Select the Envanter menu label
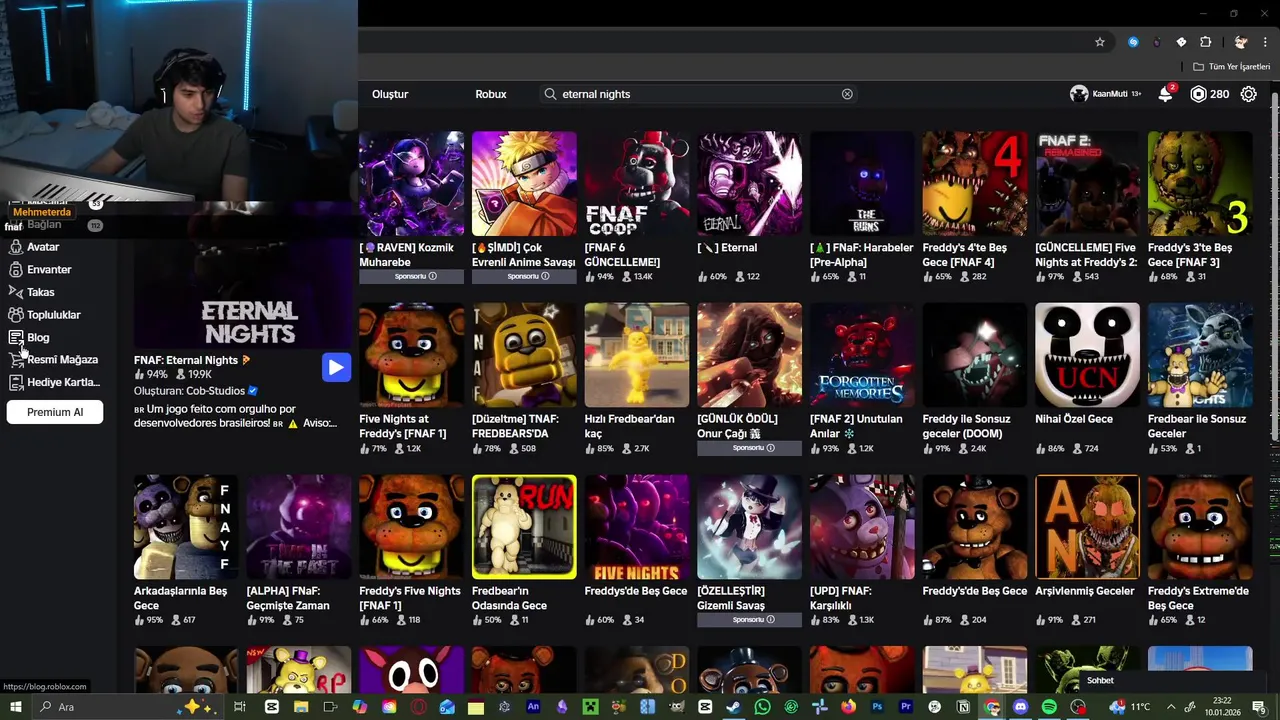 49,269
